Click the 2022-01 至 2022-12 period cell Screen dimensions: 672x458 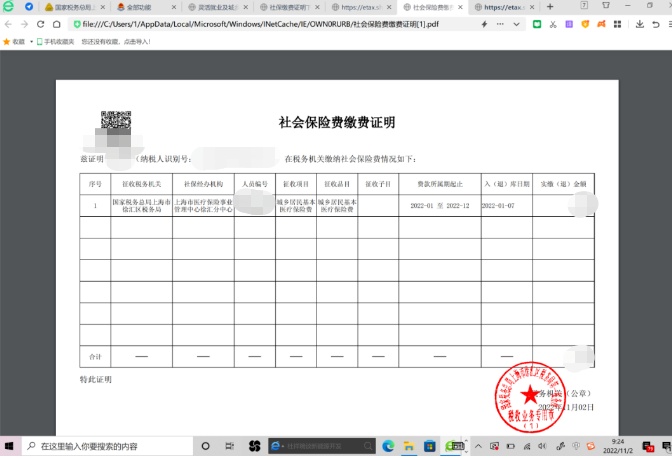tap(440, 206)
